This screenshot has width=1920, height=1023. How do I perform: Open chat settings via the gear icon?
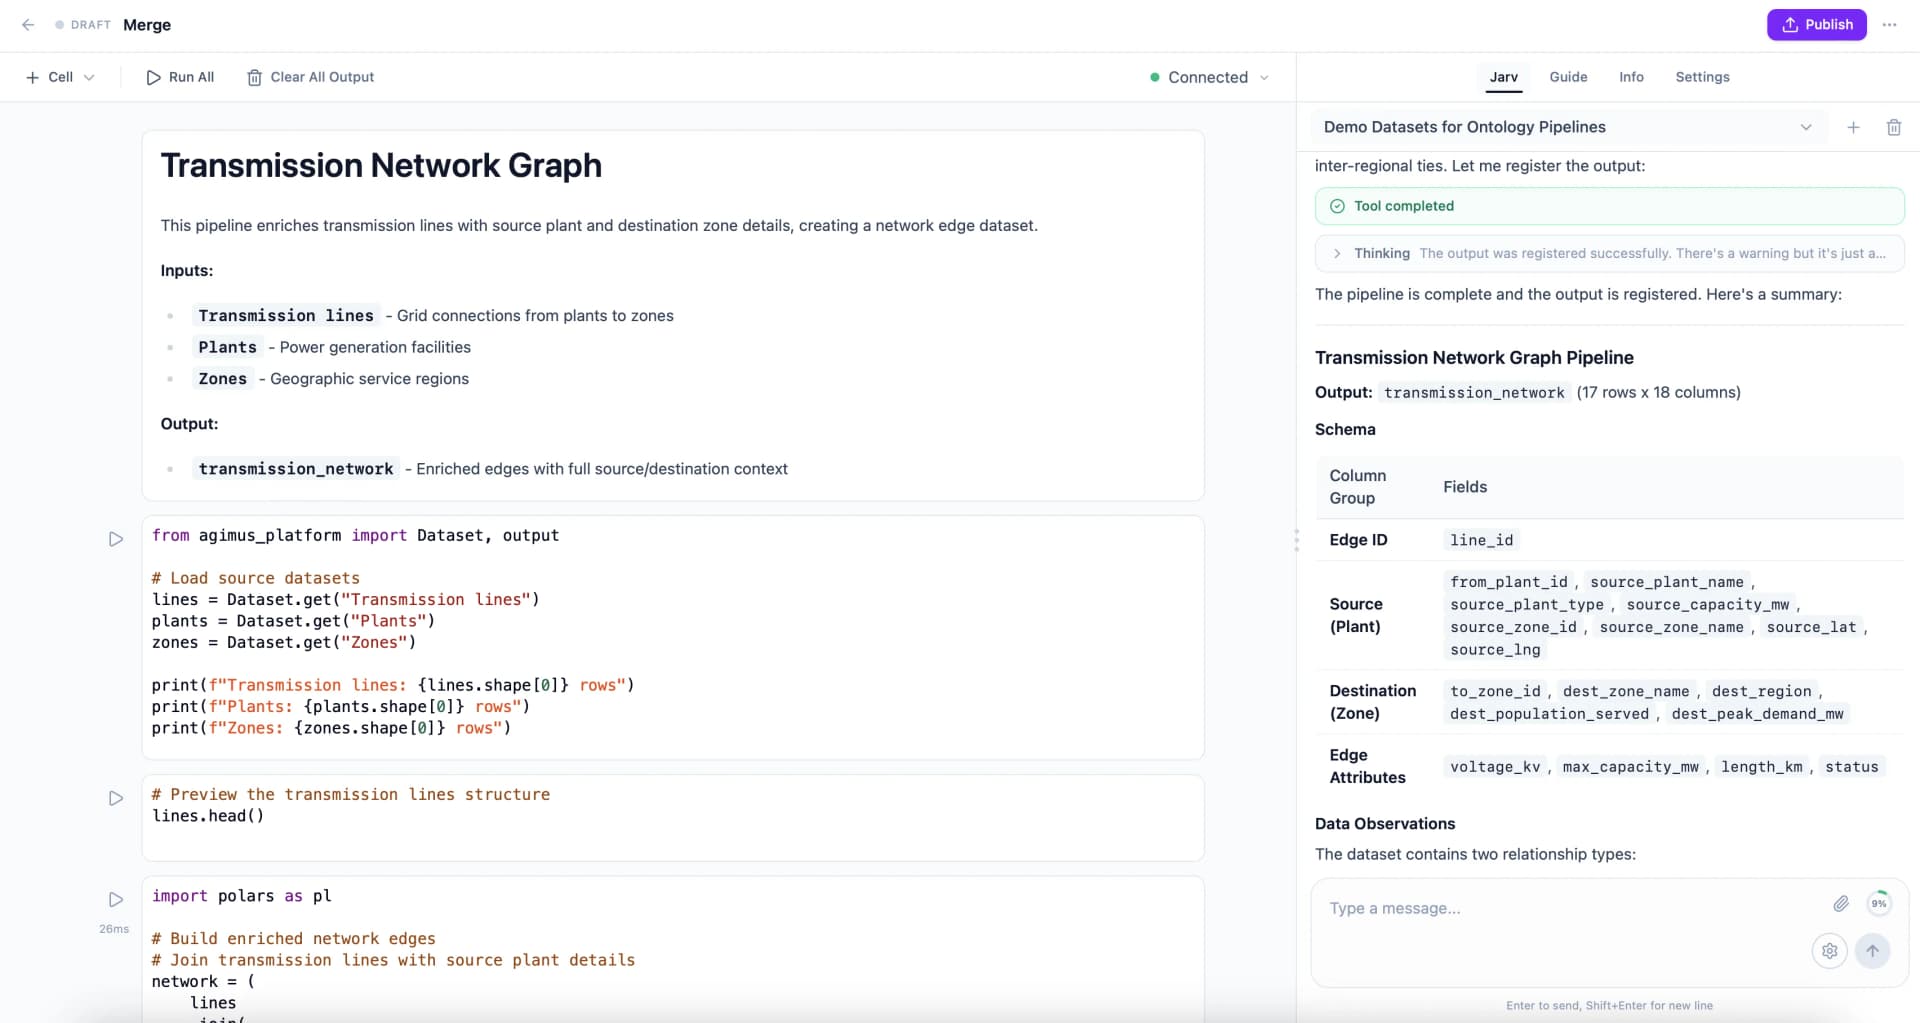(x=1830, y=951)
